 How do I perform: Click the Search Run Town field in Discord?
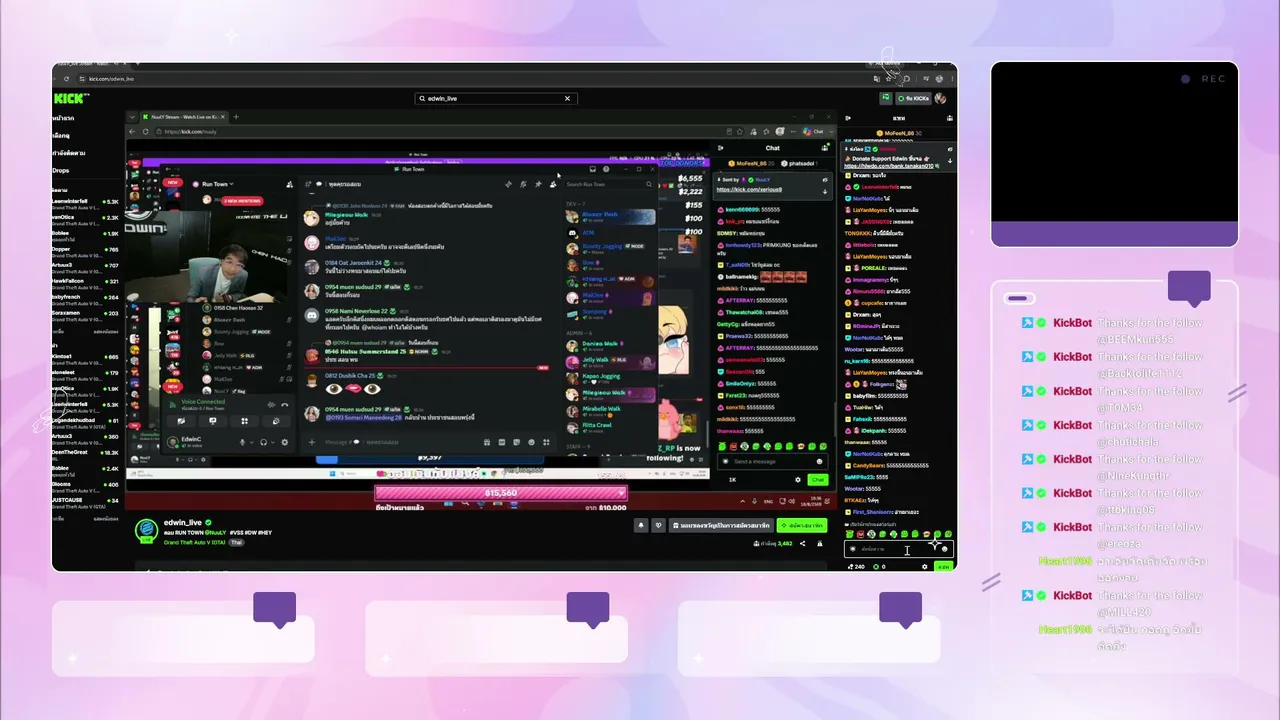pyautogui.click(x=607, y=184)
